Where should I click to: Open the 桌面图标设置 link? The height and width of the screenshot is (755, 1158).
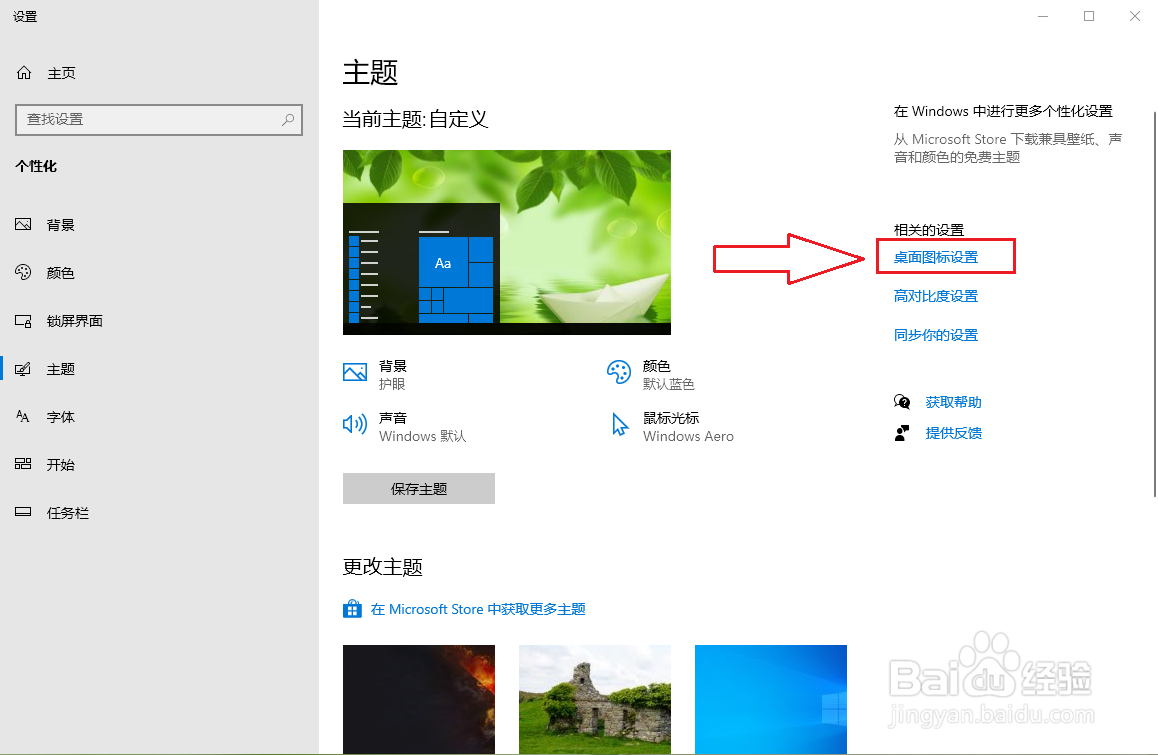tap(936, 257)
